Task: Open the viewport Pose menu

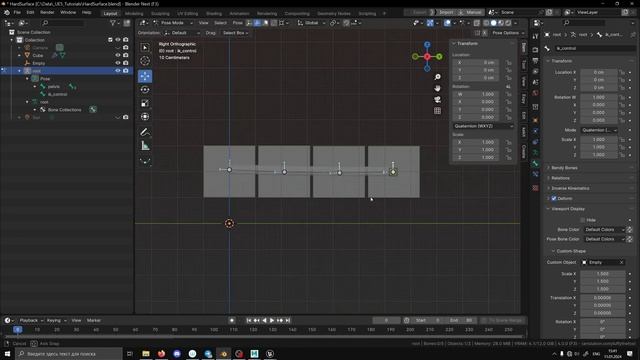Action: [238, 23]
